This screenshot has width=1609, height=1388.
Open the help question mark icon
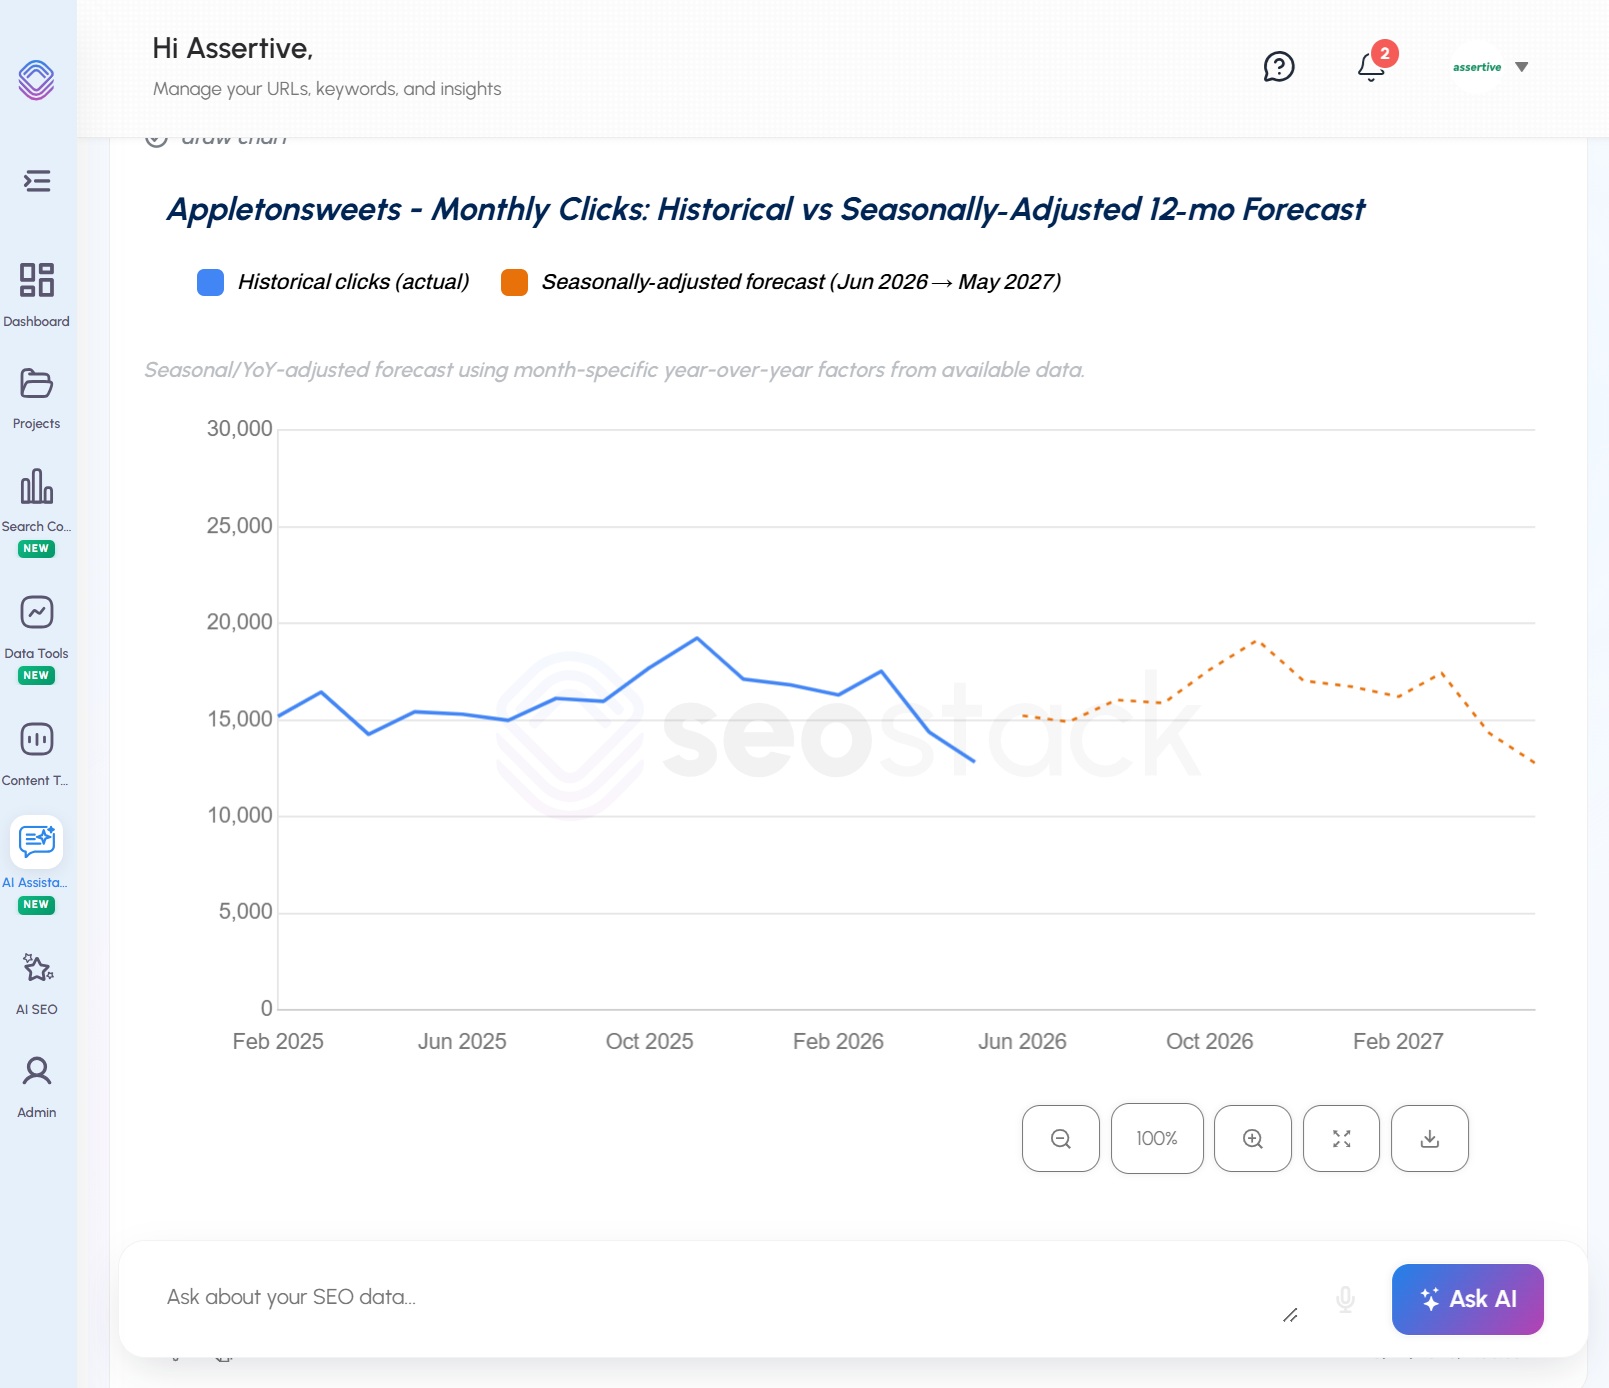coord(1279,67)
